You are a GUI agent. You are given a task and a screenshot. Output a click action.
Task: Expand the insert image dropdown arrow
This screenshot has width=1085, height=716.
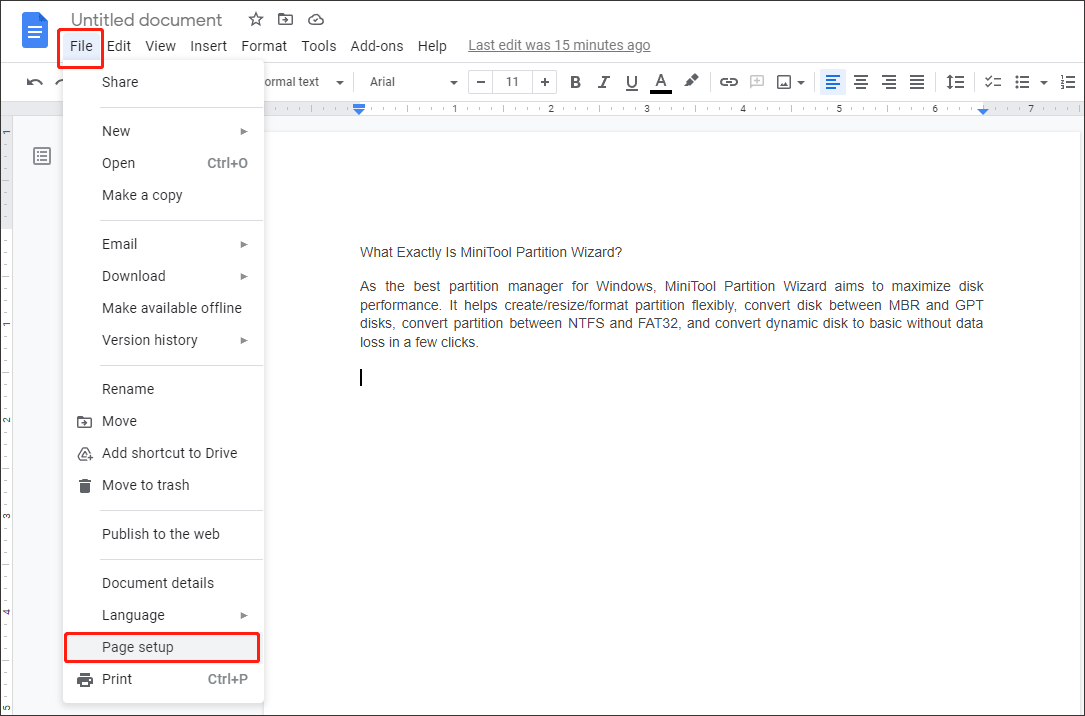(x=801, y=83)
